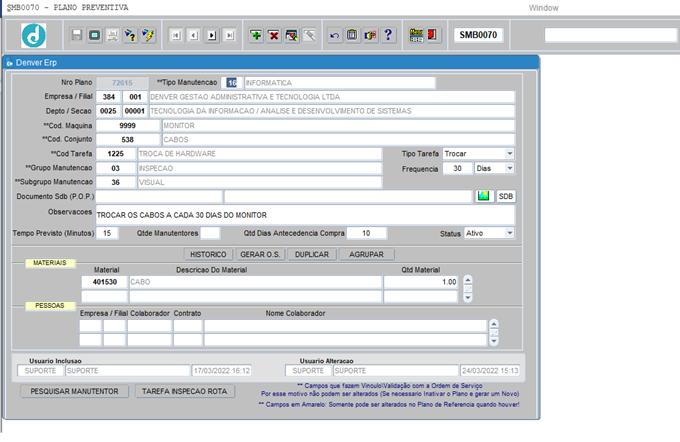Click the Cod Tarefa field 1225
The height and width of the screenshot is (442, 680).
pyautogui.click(x=115, y=154)
